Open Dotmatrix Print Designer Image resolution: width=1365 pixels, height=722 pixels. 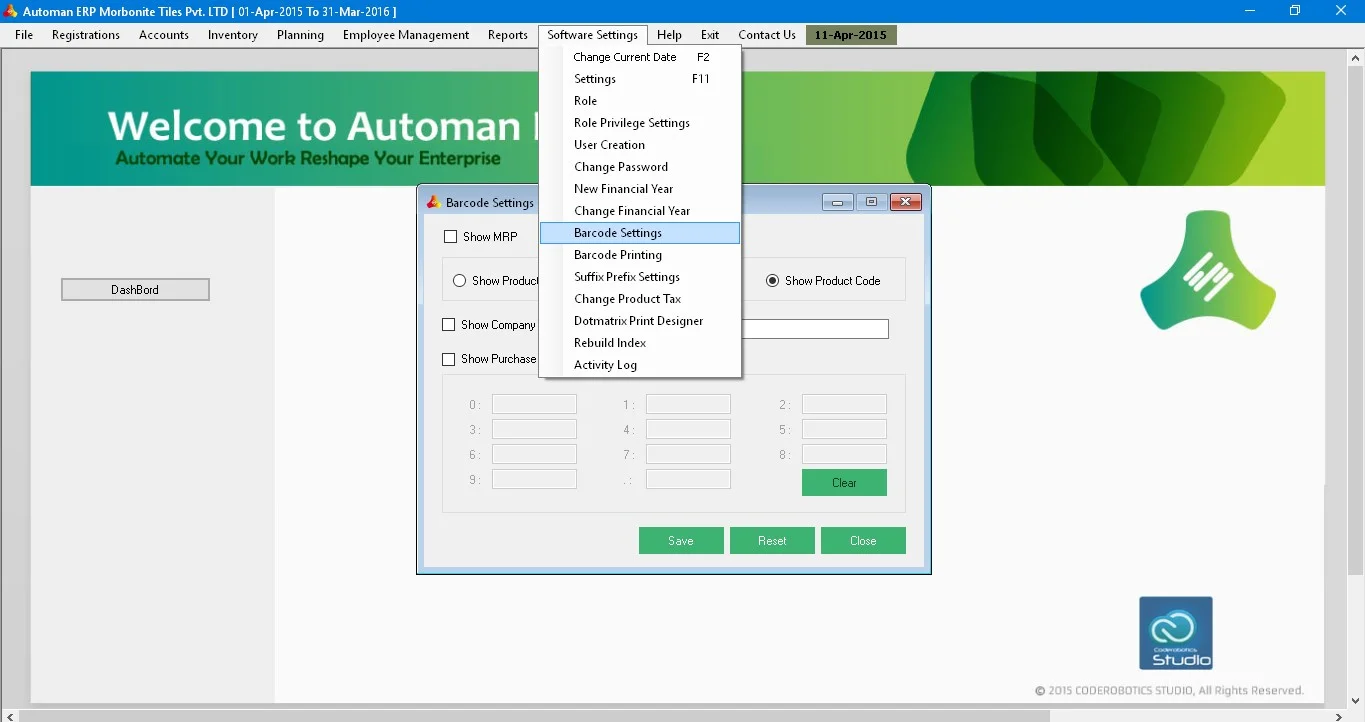click(x=640, y=321)
